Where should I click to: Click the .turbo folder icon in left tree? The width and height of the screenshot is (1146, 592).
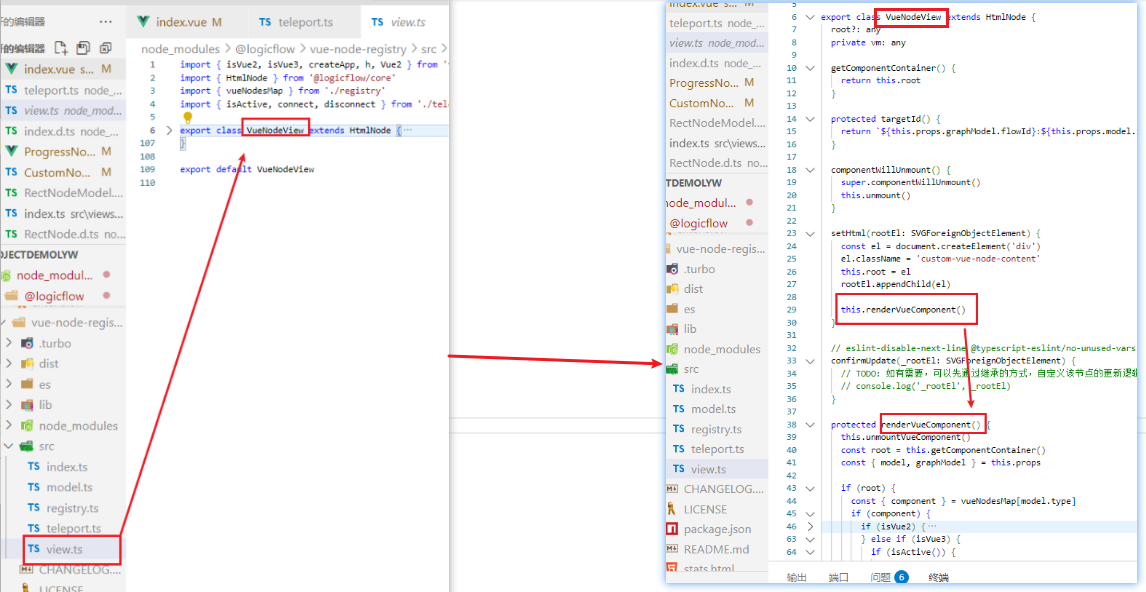tap(25, 343)
